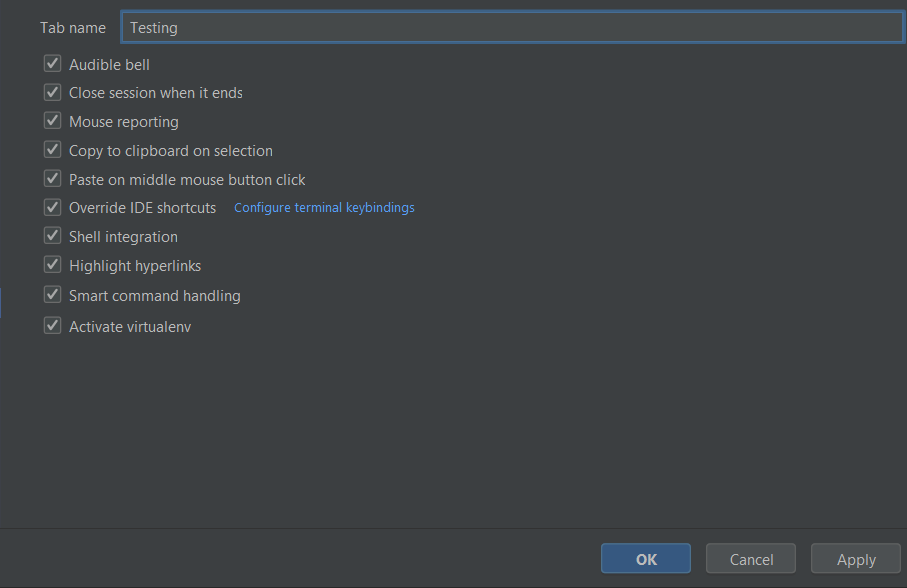Toggle Copy to clipboard on selection
Screen dimensions: 907x588
(53, 150)
